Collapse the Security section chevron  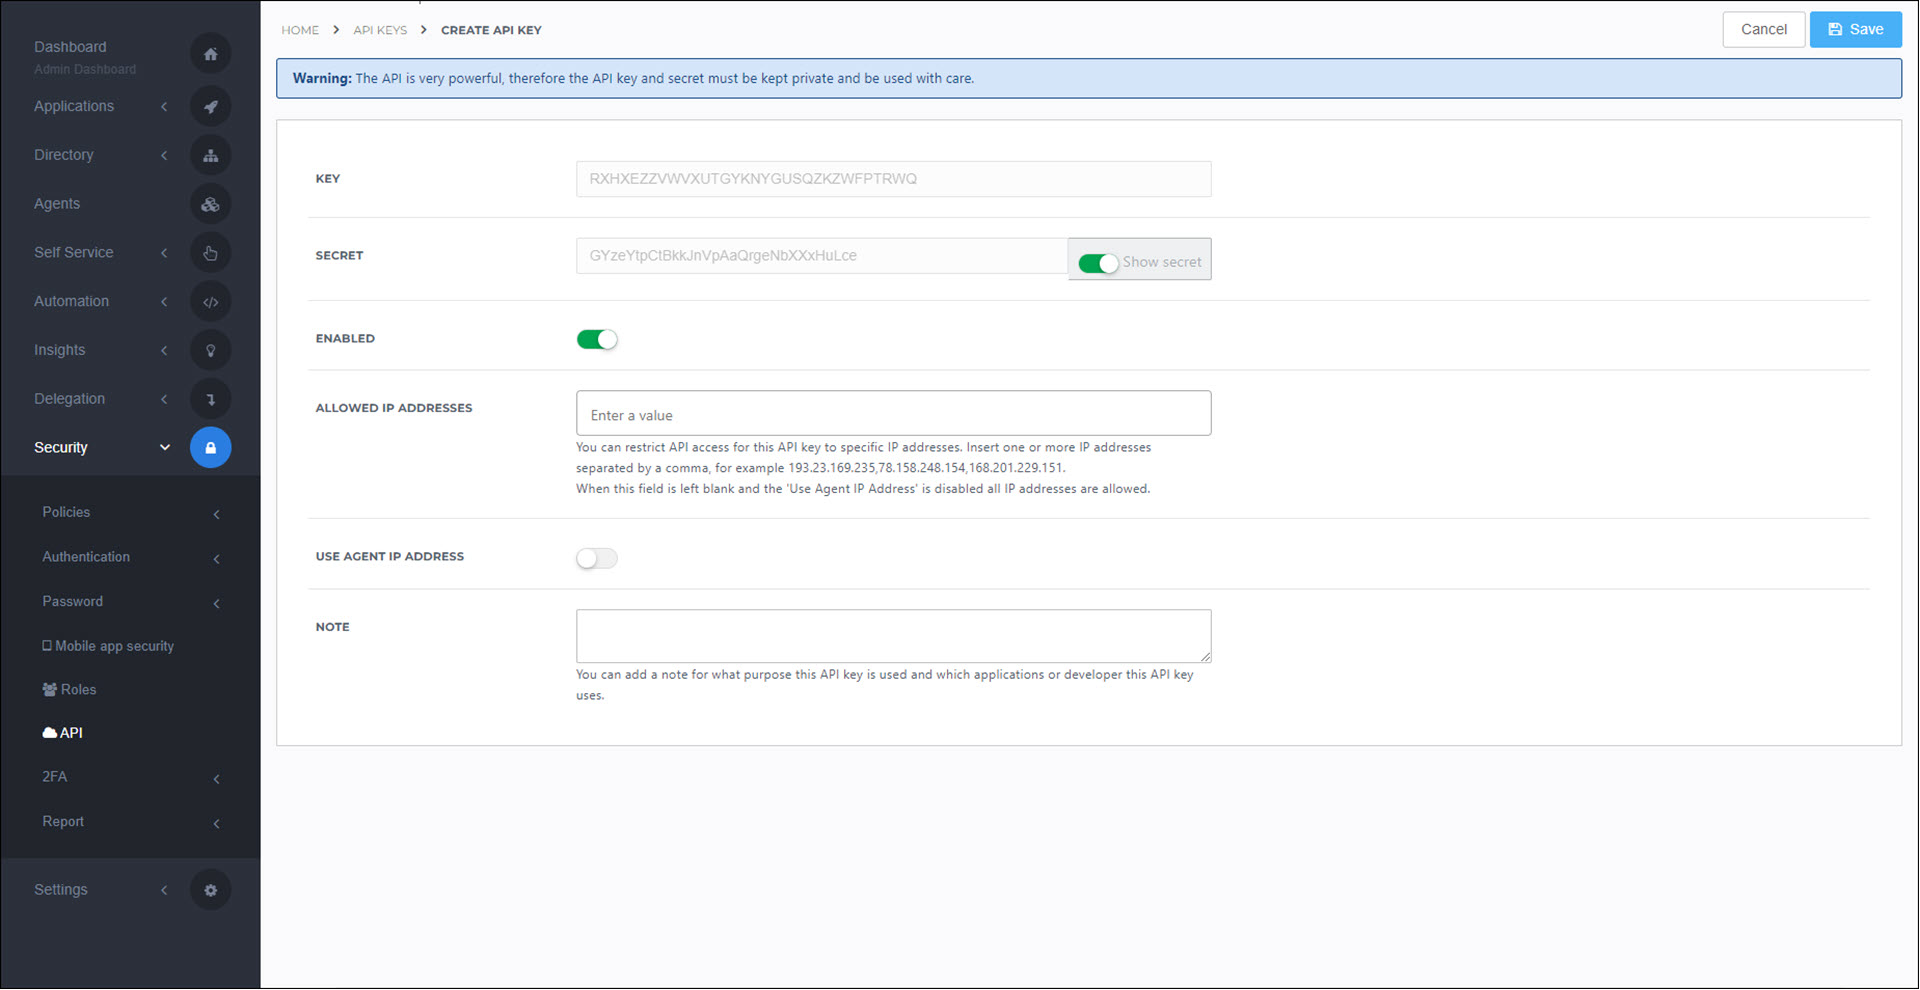165,447
